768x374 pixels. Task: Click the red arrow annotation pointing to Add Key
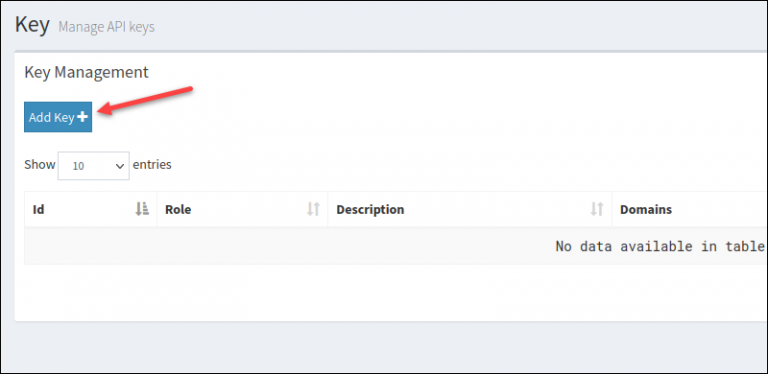pos(146,101)
